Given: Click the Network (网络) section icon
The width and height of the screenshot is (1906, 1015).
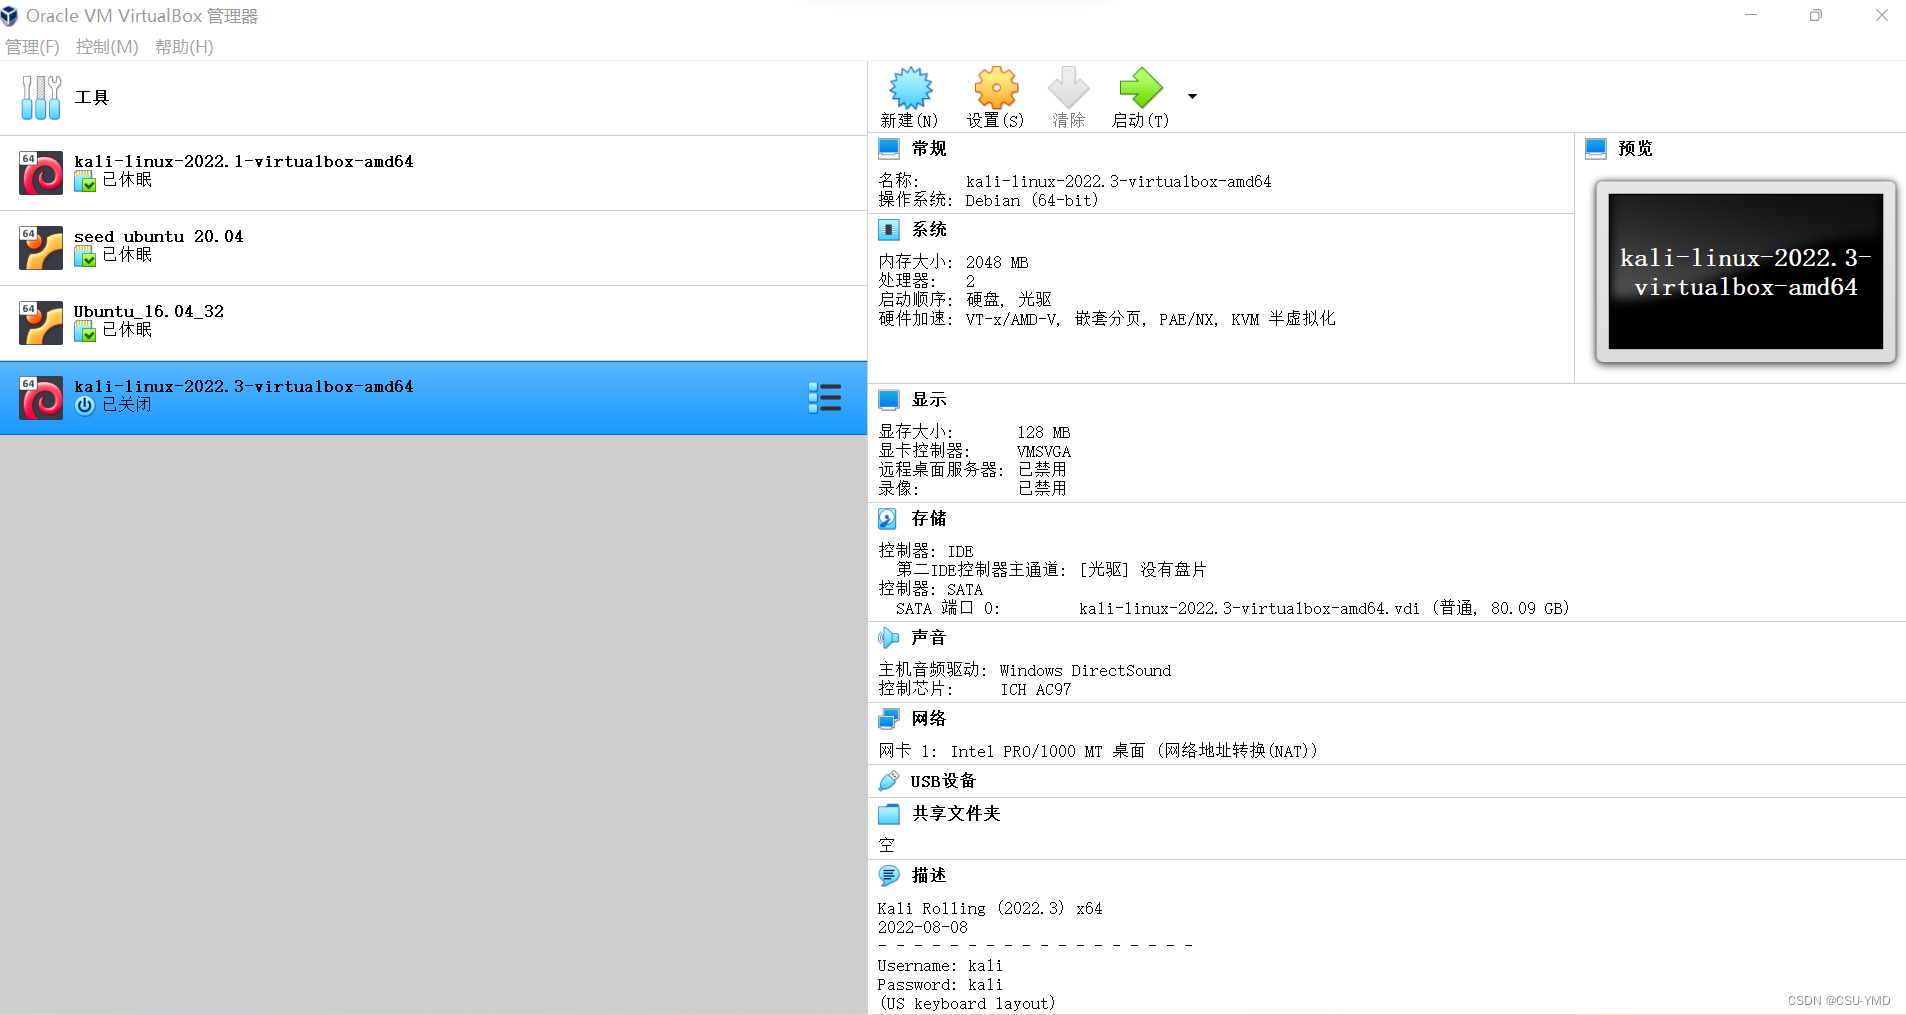Looking at the screenshot, I should pyautogui.click(x=889, y=719).
